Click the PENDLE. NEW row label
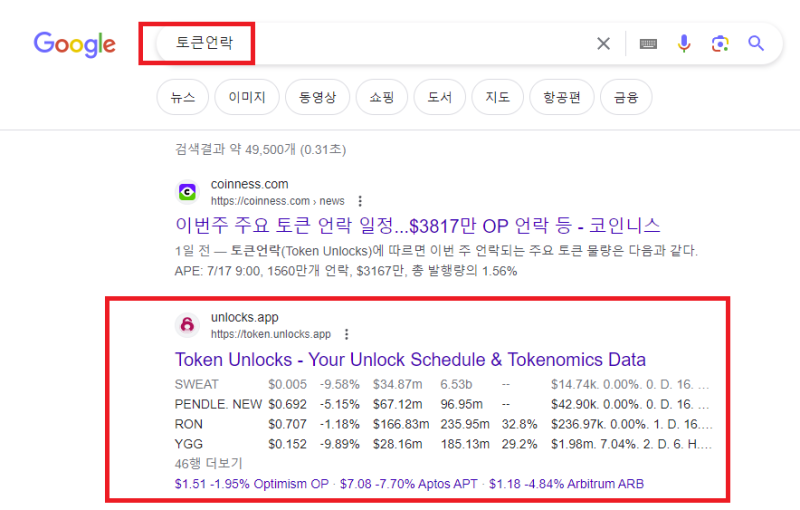This screenshot has width=800, height=510. [218, 404]
